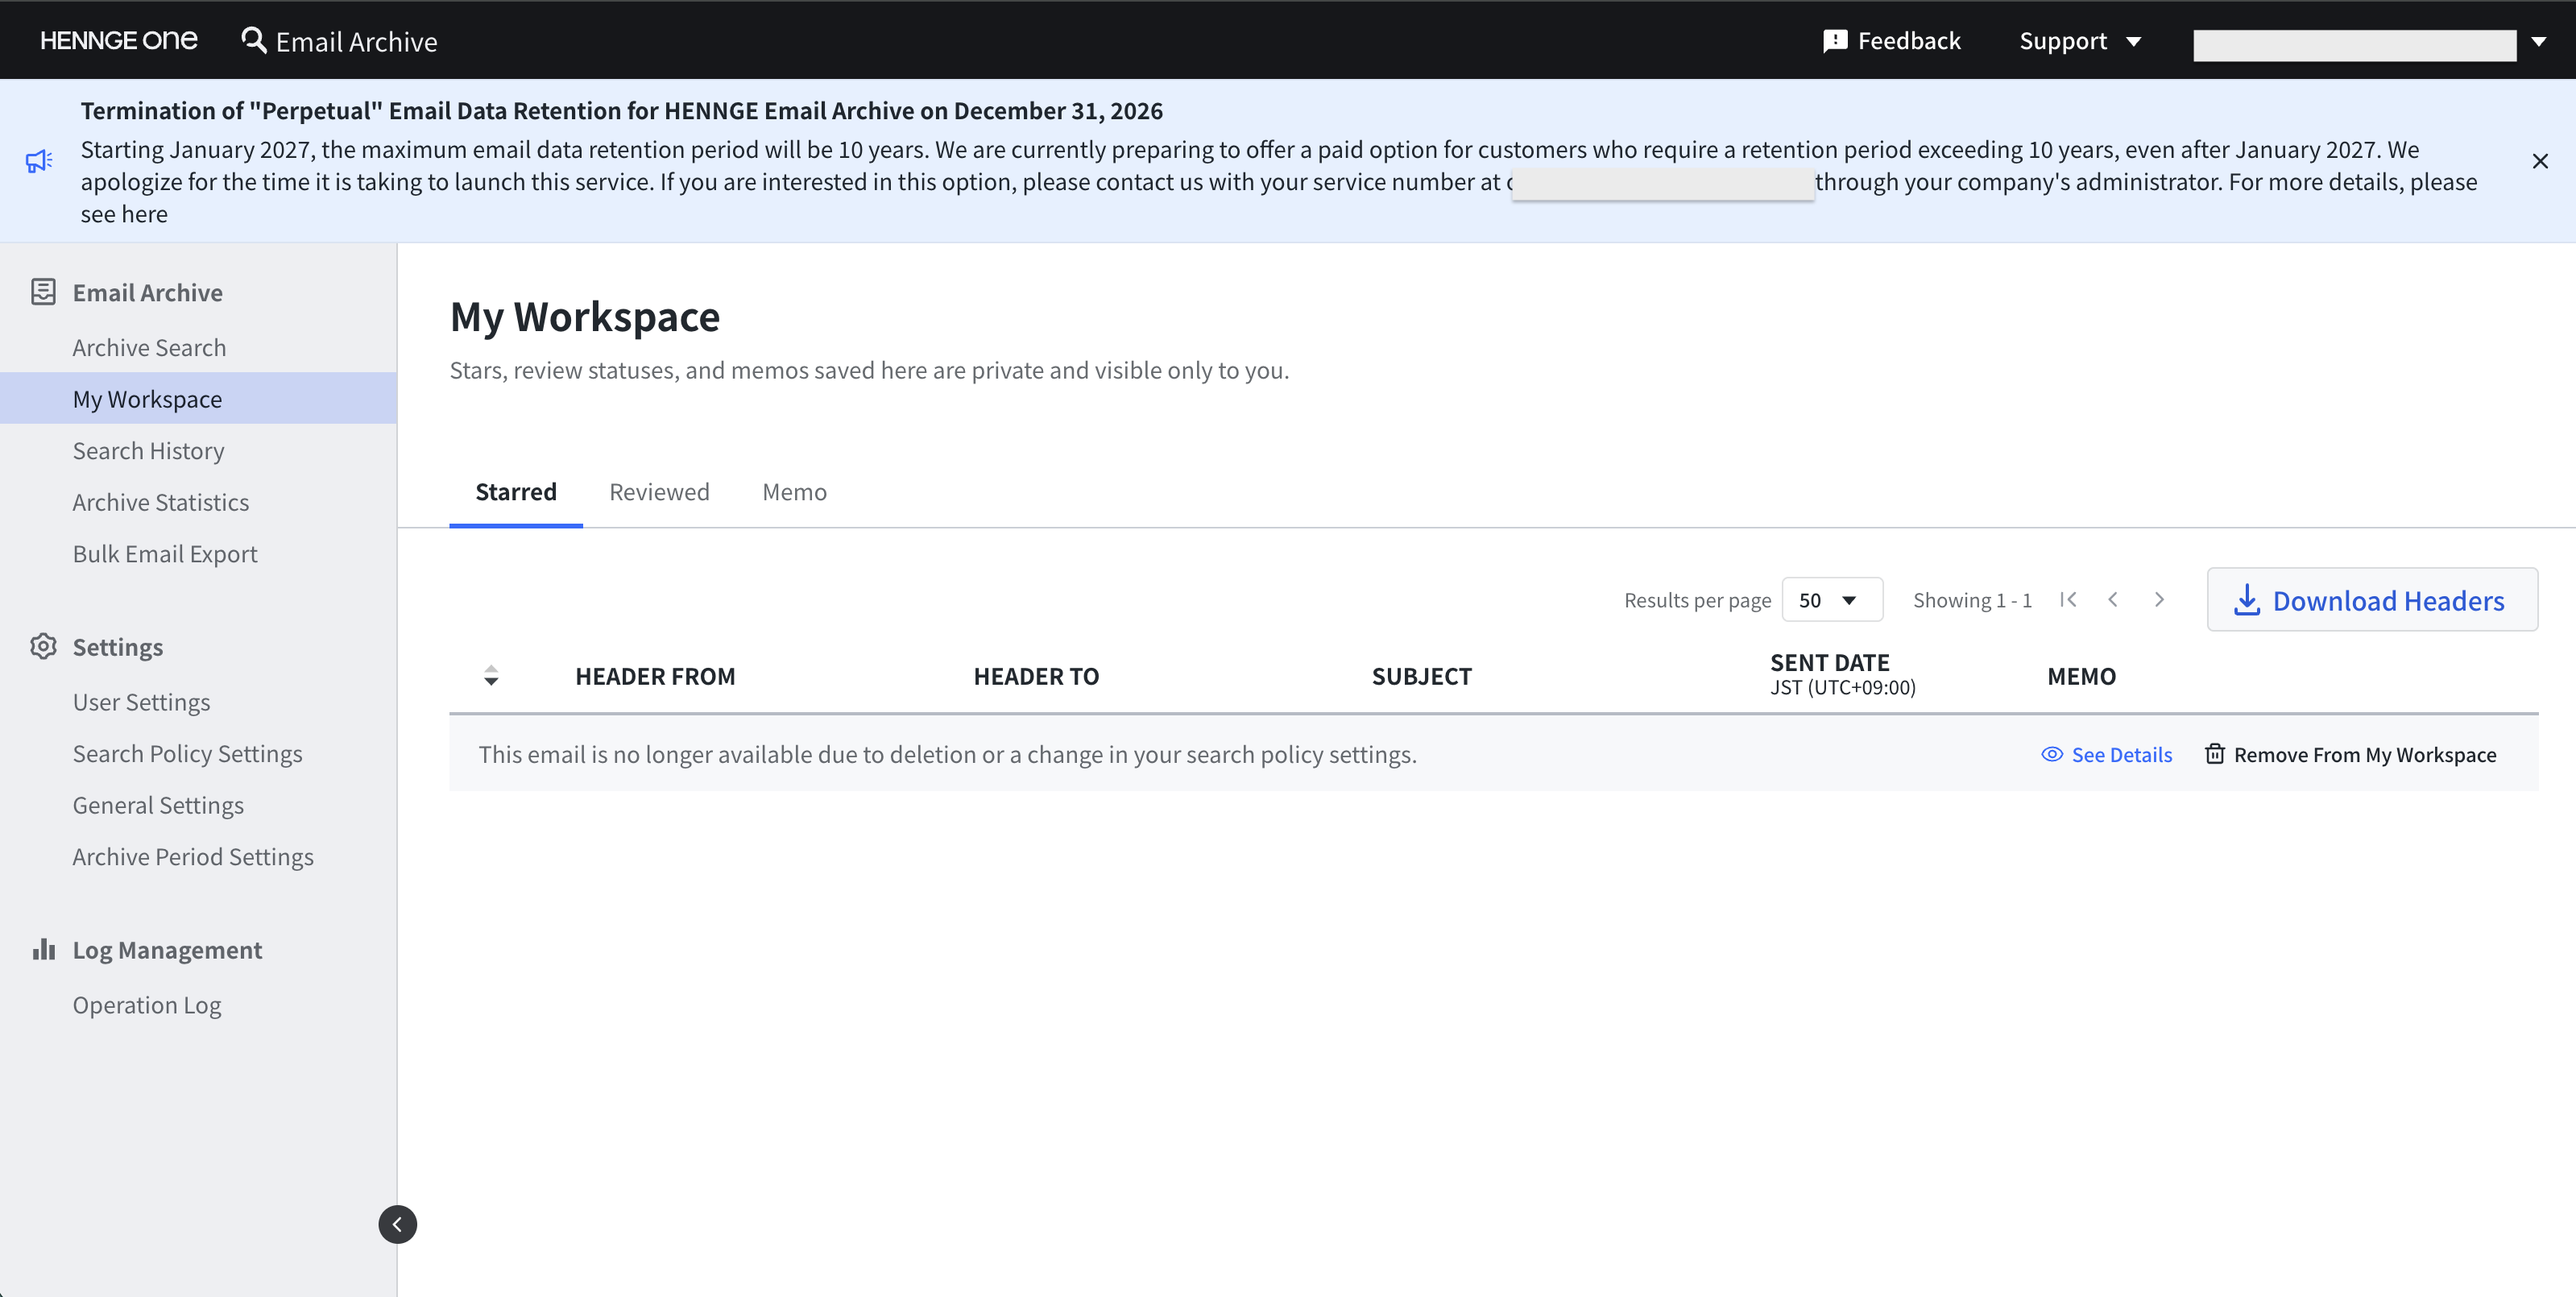
Task: Click the eye icon beside See Details
Action: pyautogui.click(x=2052, y=754)
